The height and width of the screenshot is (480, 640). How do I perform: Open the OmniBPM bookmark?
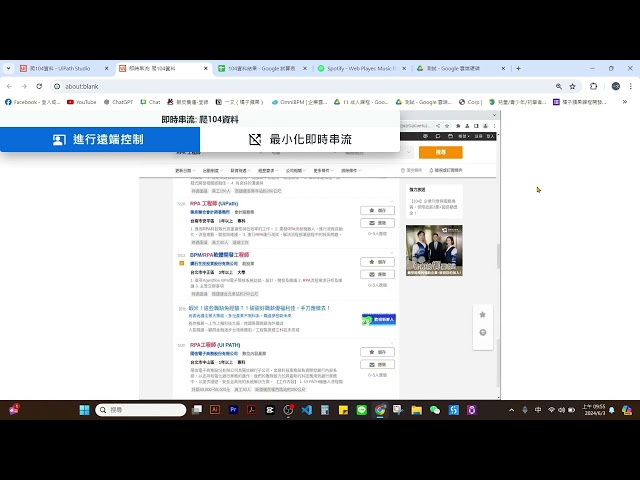pyautogui.click(x=300, y=102)
